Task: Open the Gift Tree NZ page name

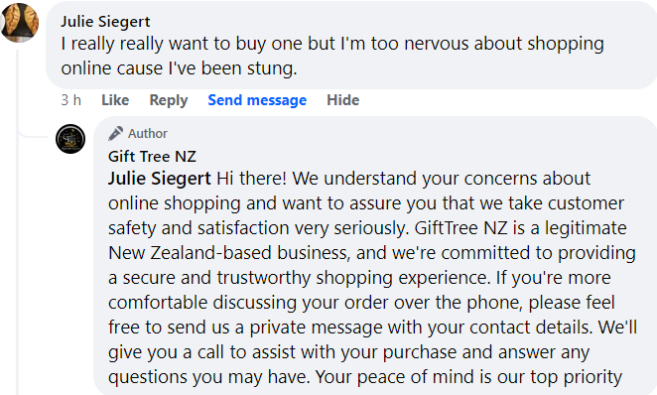Action: [152, 157]
